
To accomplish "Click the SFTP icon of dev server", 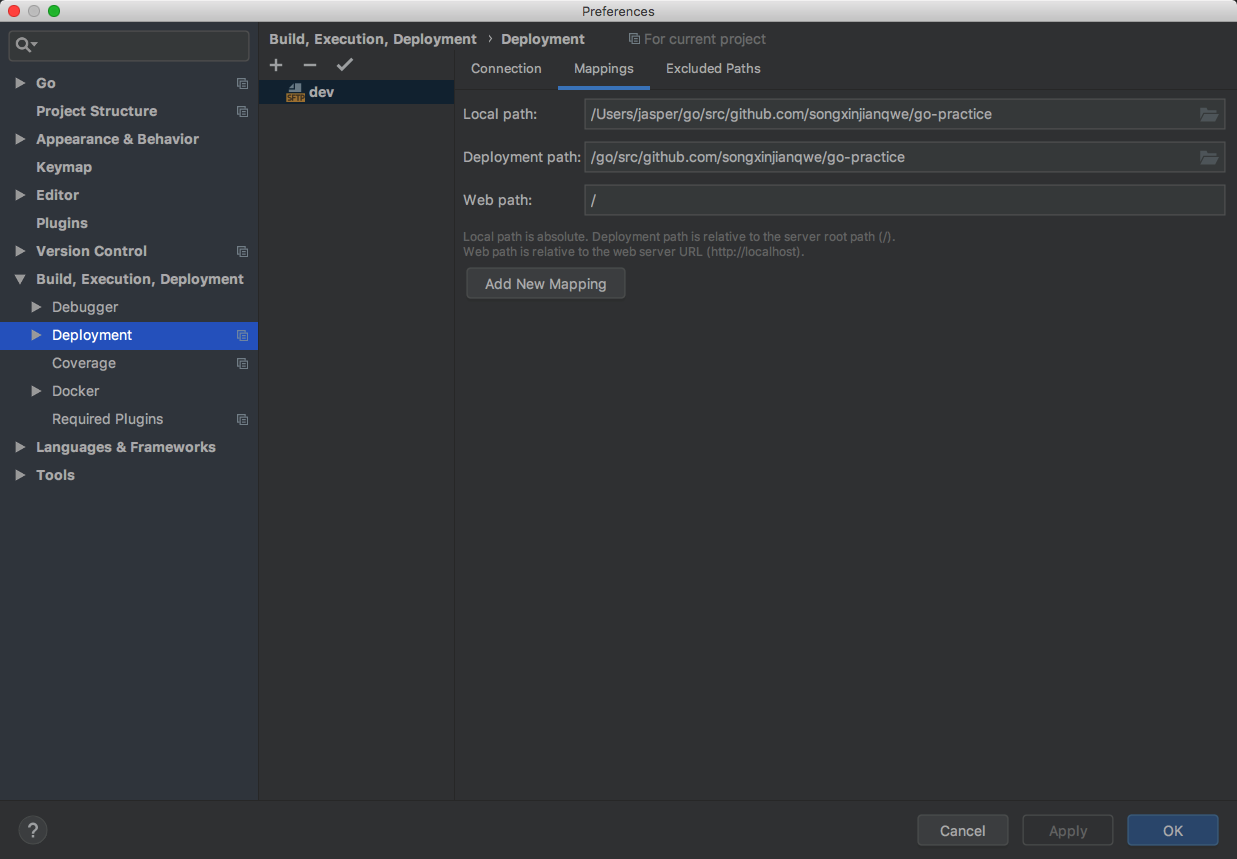I will [x=295, y=92].
